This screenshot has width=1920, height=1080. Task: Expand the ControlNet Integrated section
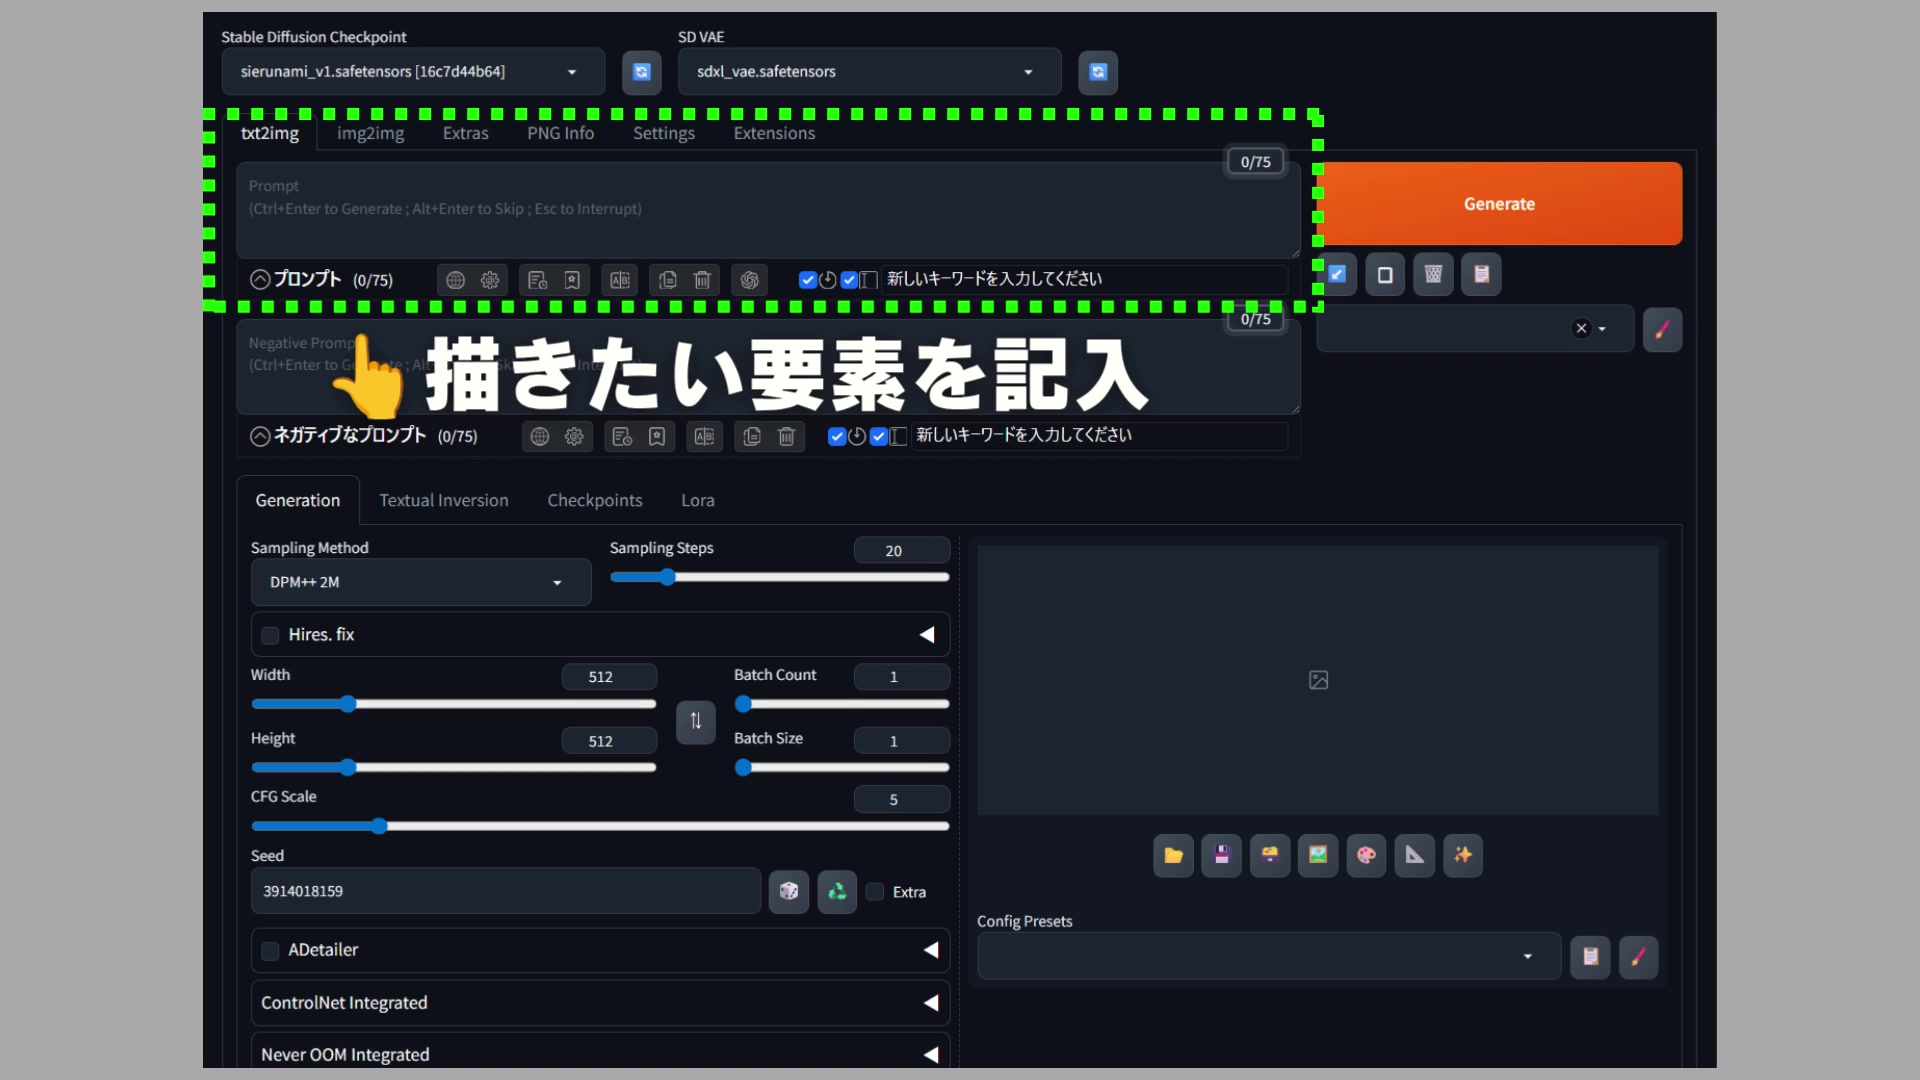[600, 1003]
